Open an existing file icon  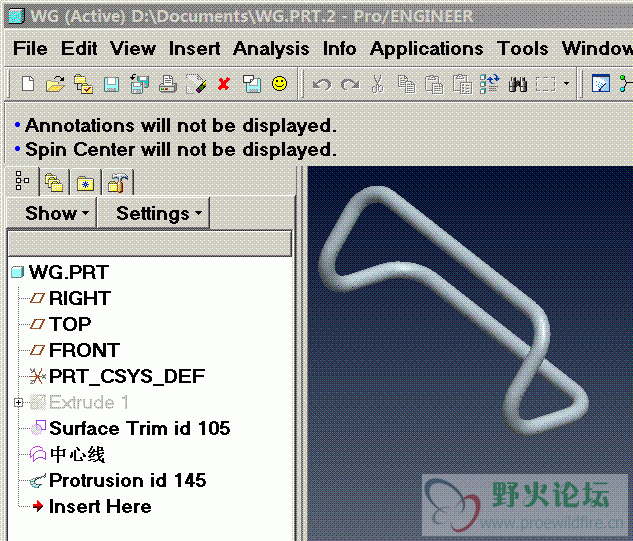tap(55, 84)
